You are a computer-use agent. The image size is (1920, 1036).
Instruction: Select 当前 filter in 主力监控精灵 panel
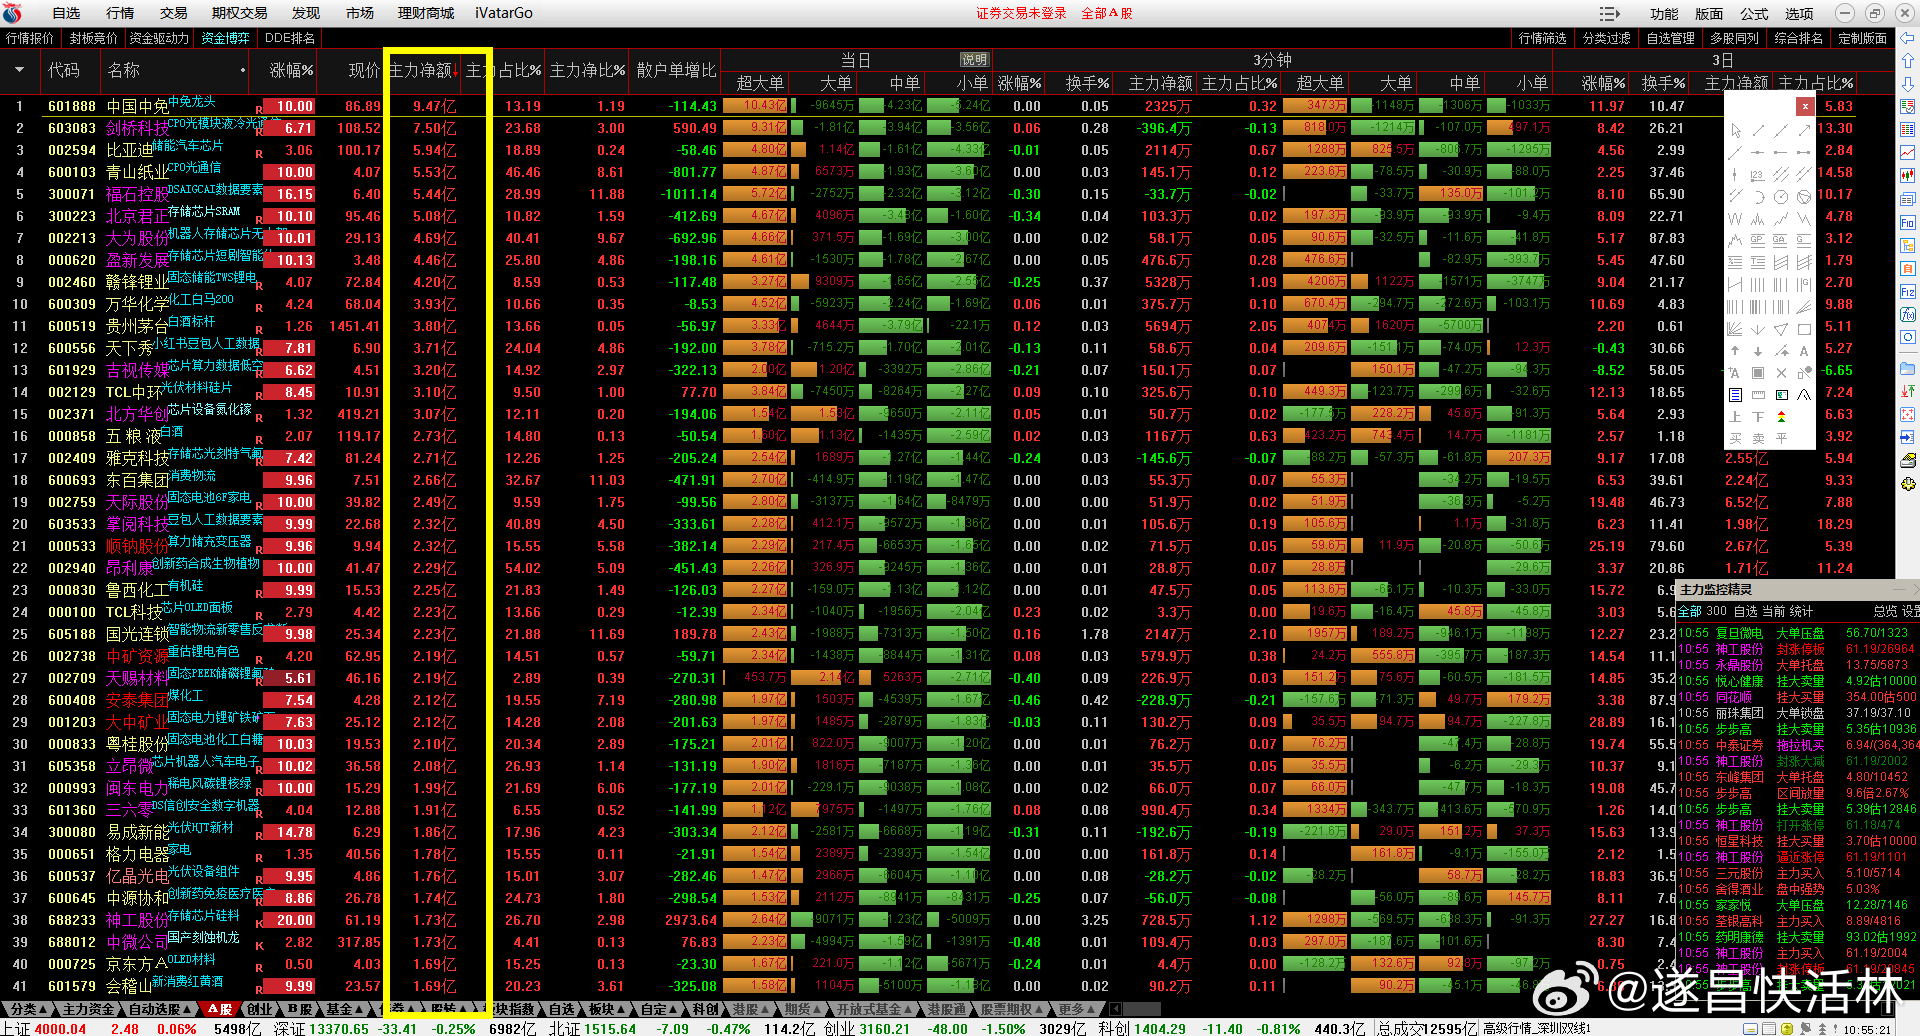pos(1773,611)
